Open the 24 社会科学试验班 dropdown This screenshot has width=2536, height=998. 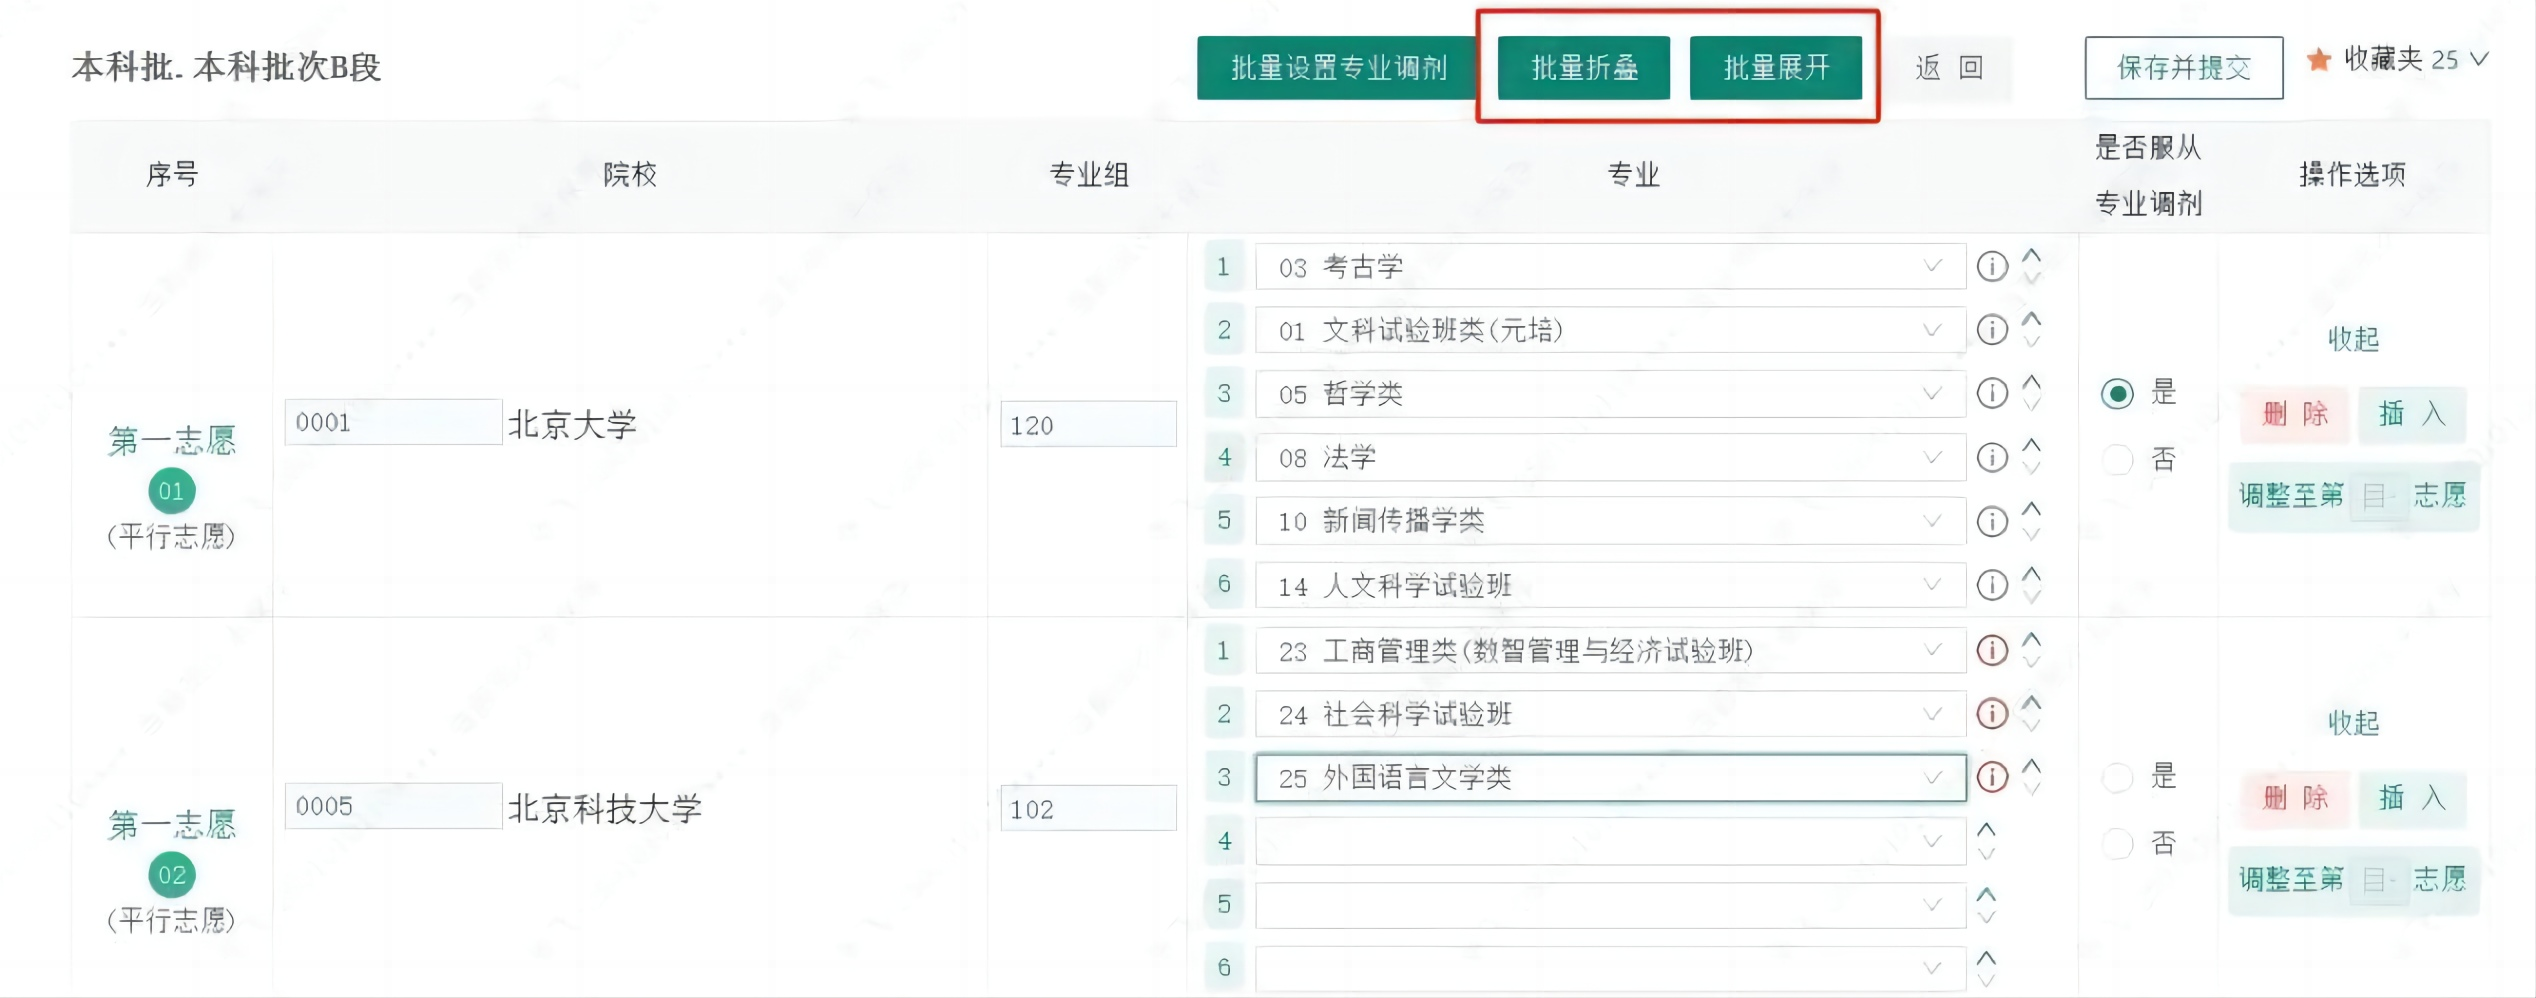click(x=1611, y=714)
